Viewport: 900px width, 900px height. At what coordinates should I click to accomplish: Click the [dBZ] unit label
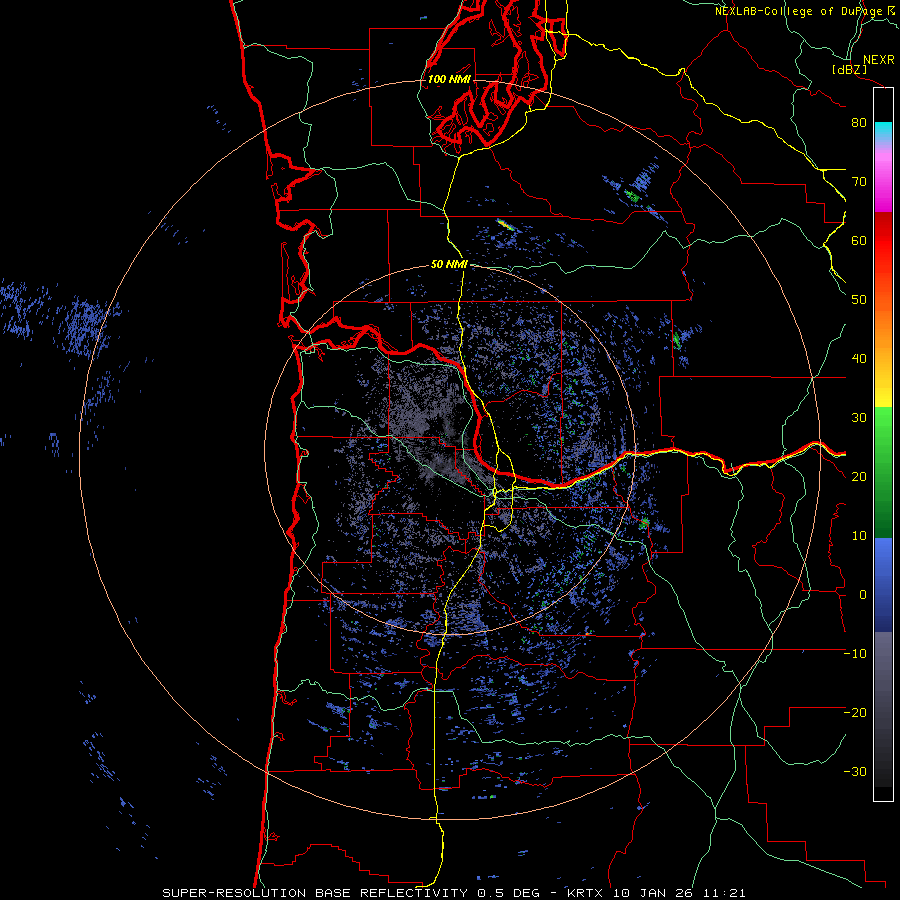point(849,69)
